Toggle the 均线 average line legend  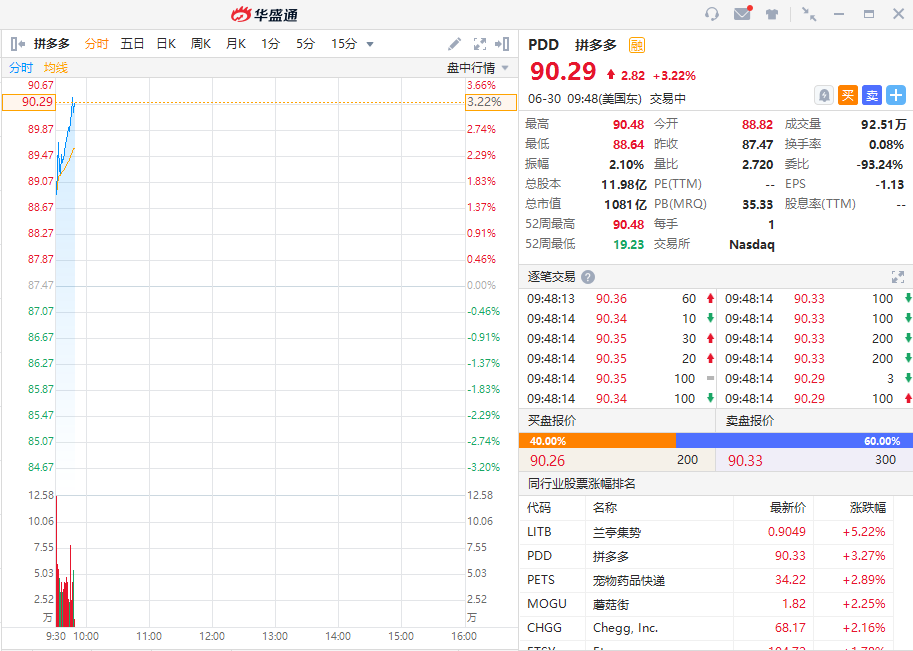tap(56, 68)
